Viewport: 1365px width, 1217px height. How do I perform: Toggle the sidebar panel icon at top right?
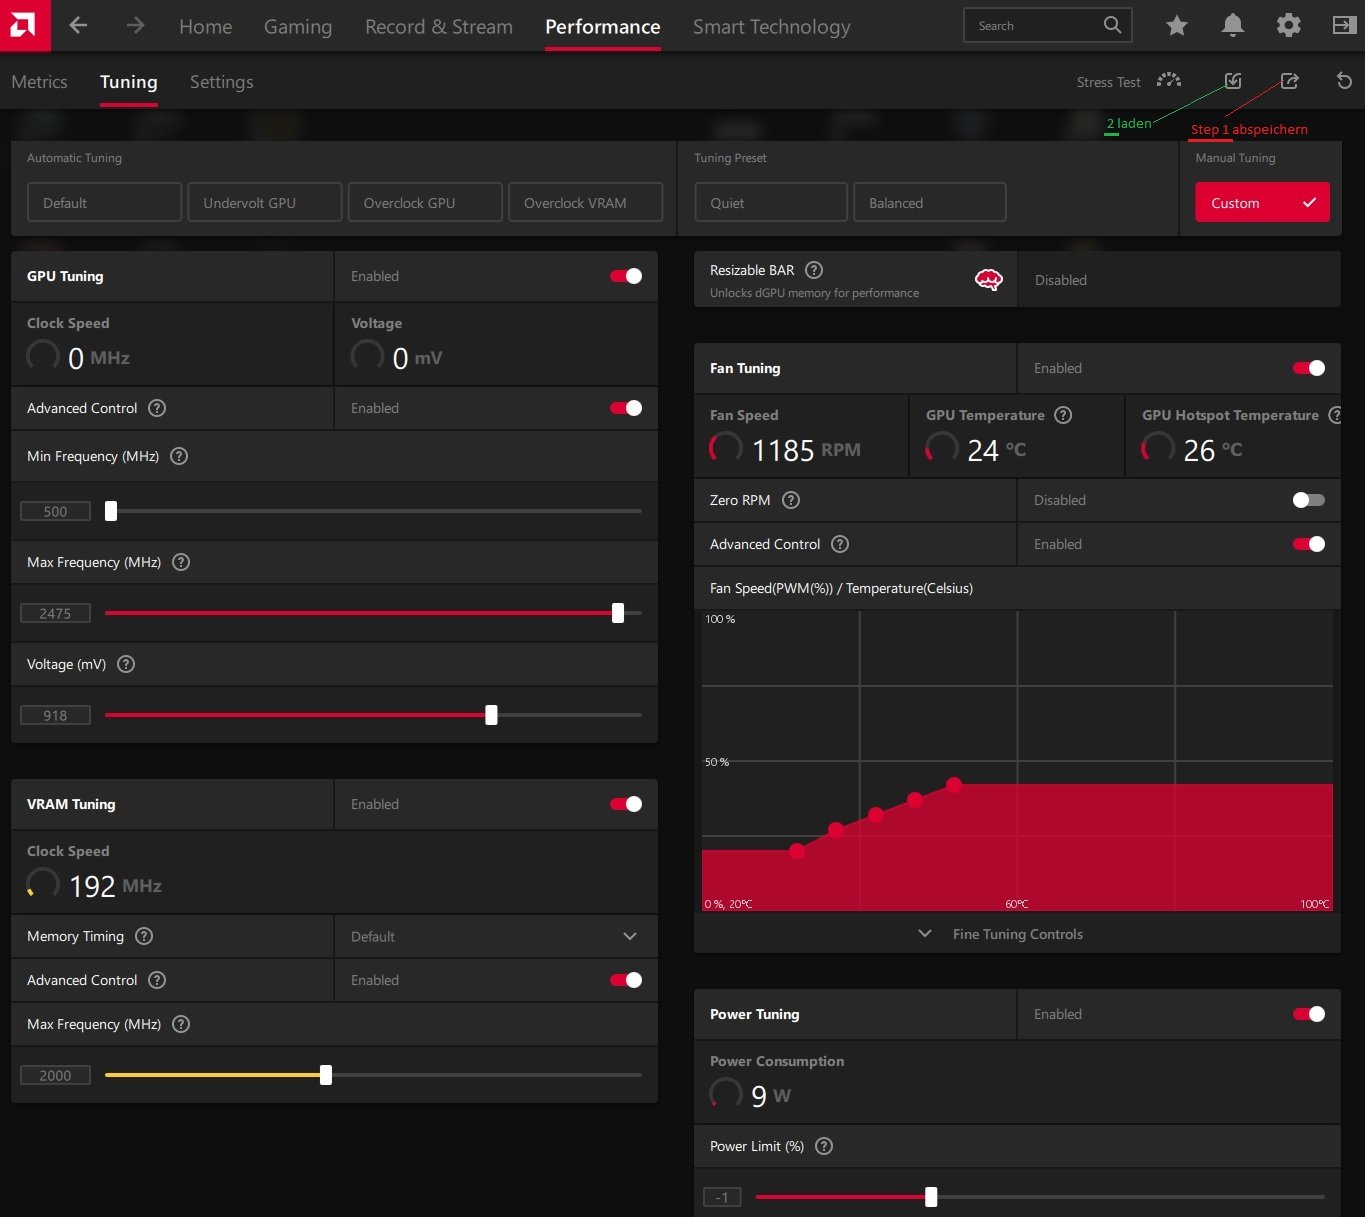[1344, 26]
